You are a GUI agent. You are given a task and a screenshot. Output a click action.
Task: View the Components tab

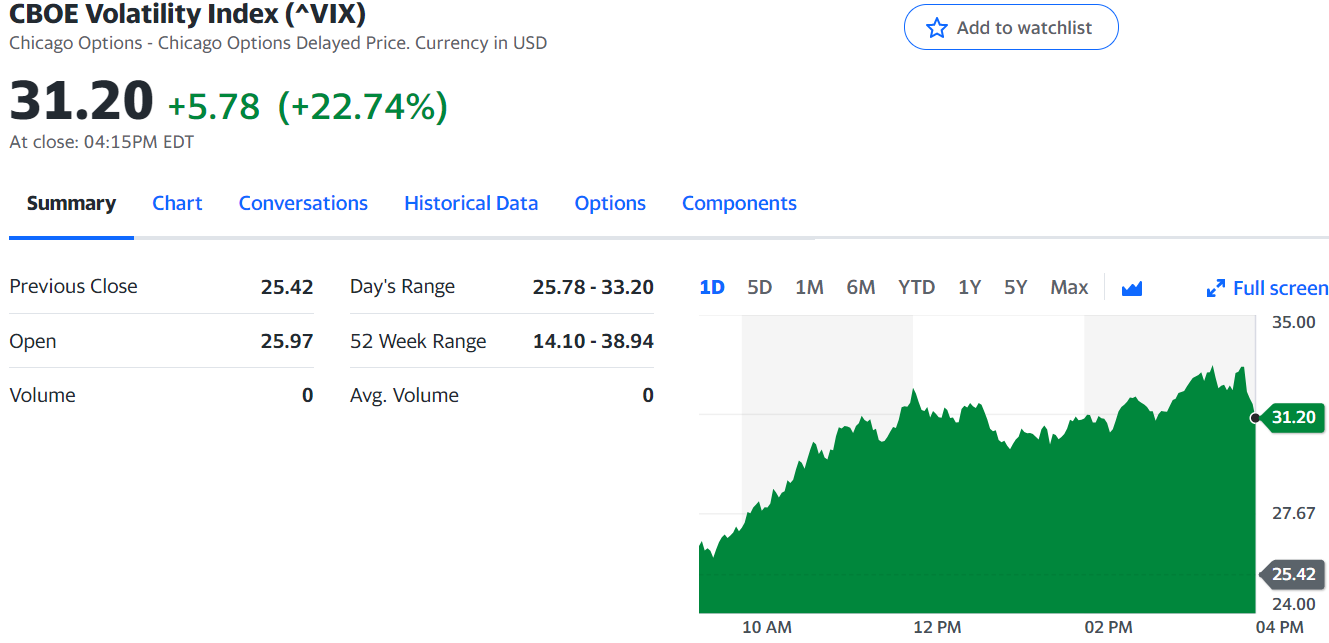coord(739,203)
